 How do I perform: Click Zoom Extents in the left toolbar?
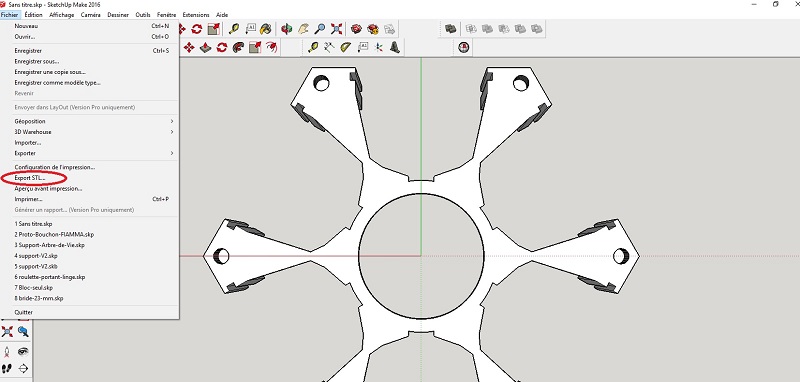(x=7, y=332)
